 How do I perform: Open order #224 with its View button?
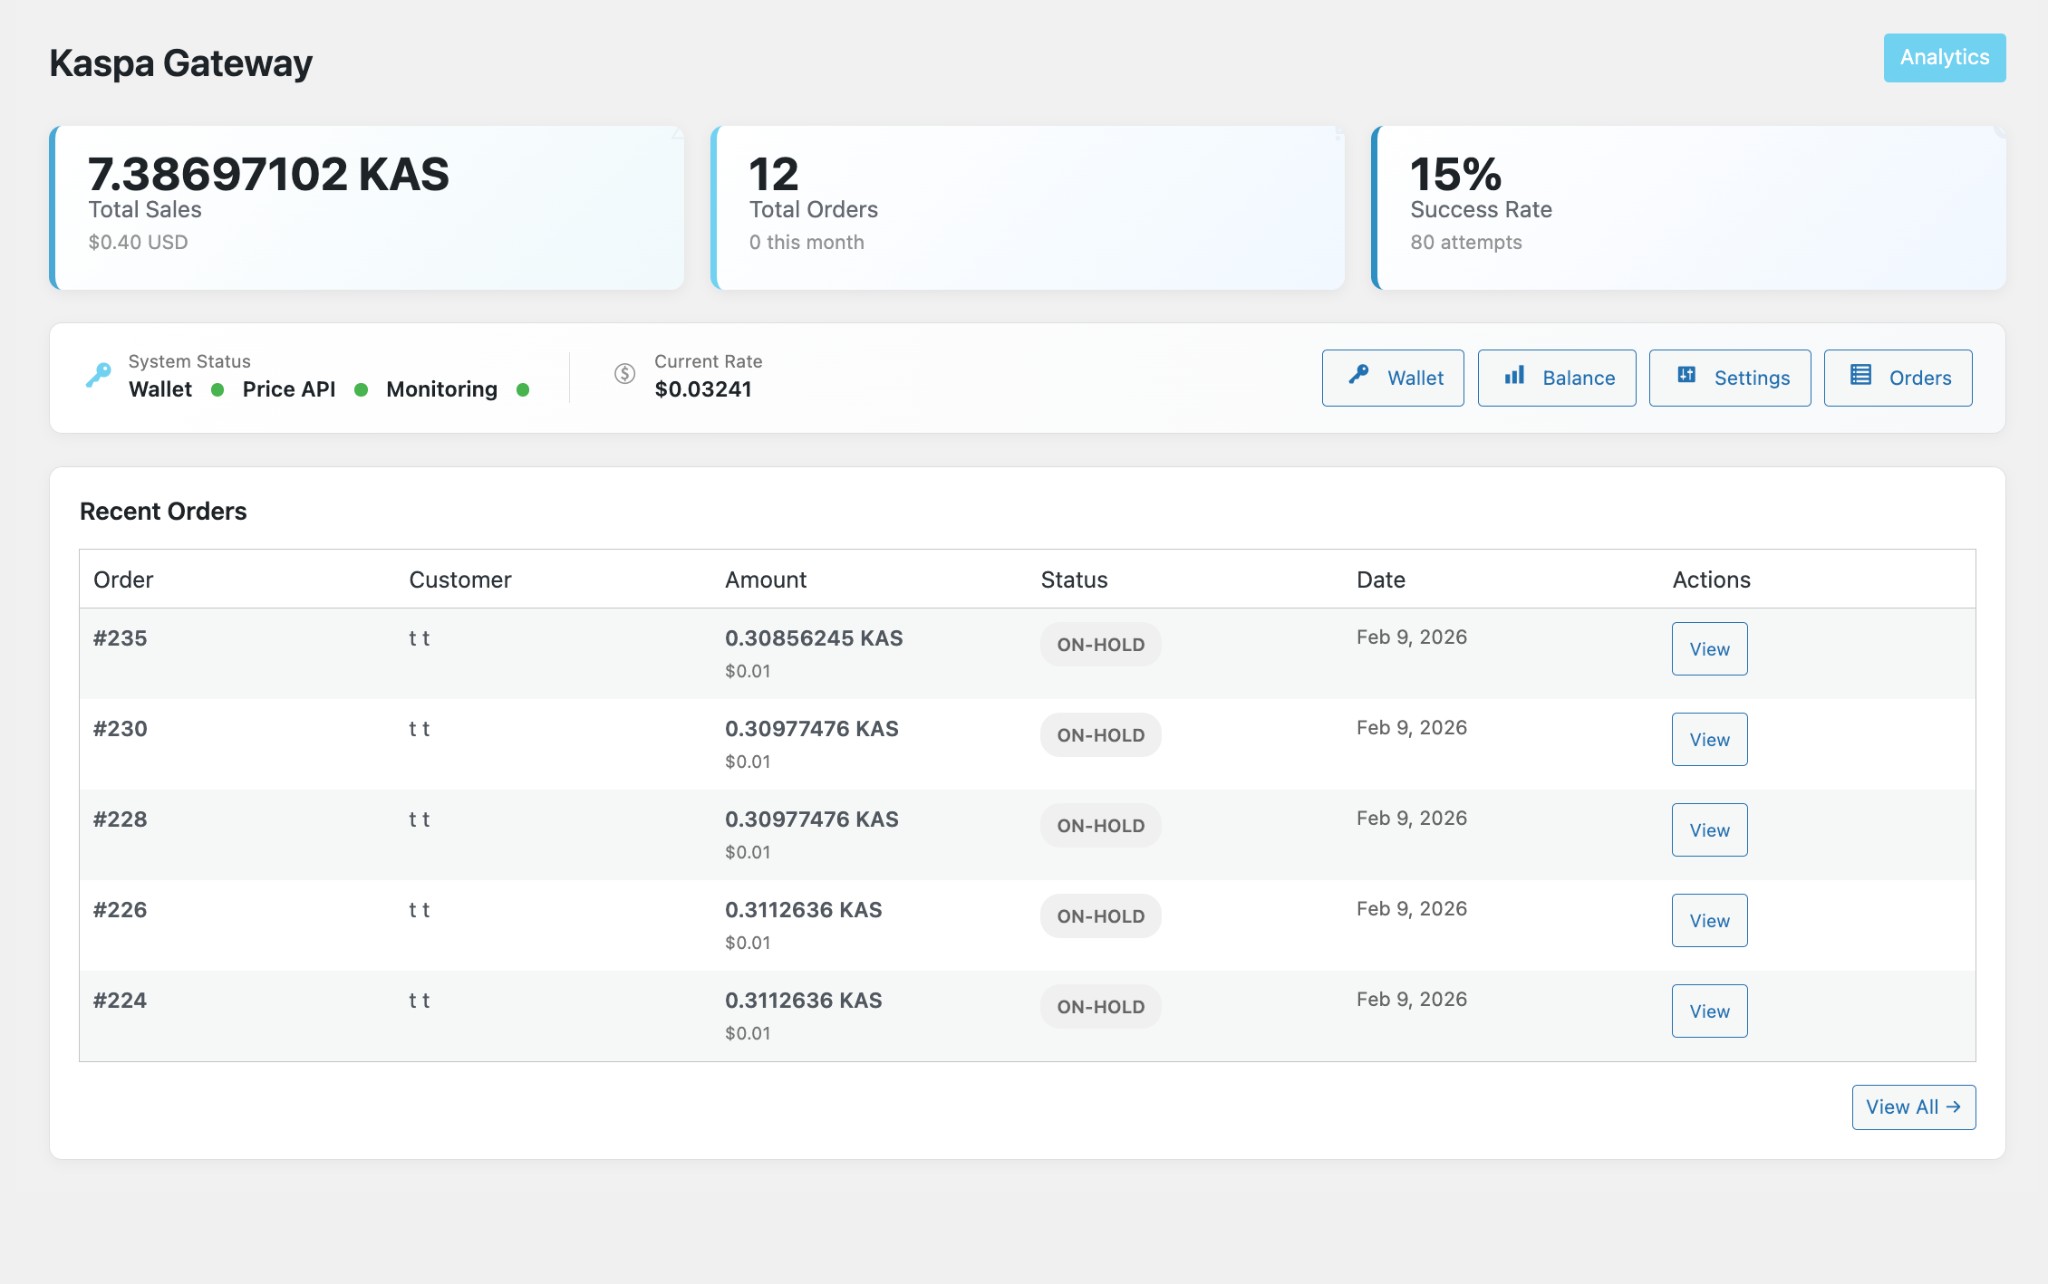point(1709,1010)
